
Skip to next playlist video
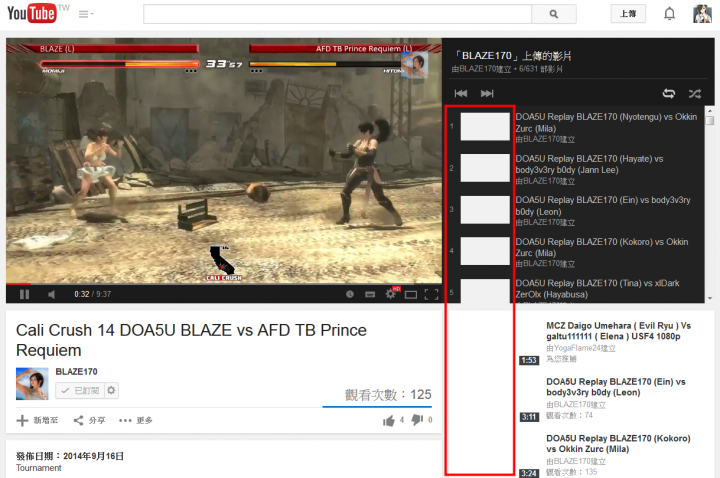(487, 94)
